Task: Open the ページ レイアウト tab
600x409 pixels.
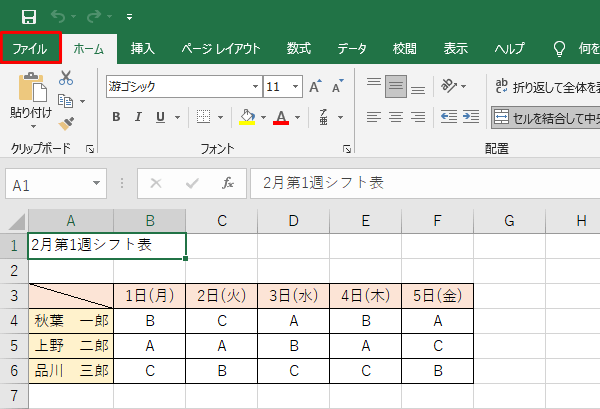Action: click(220, 49)
